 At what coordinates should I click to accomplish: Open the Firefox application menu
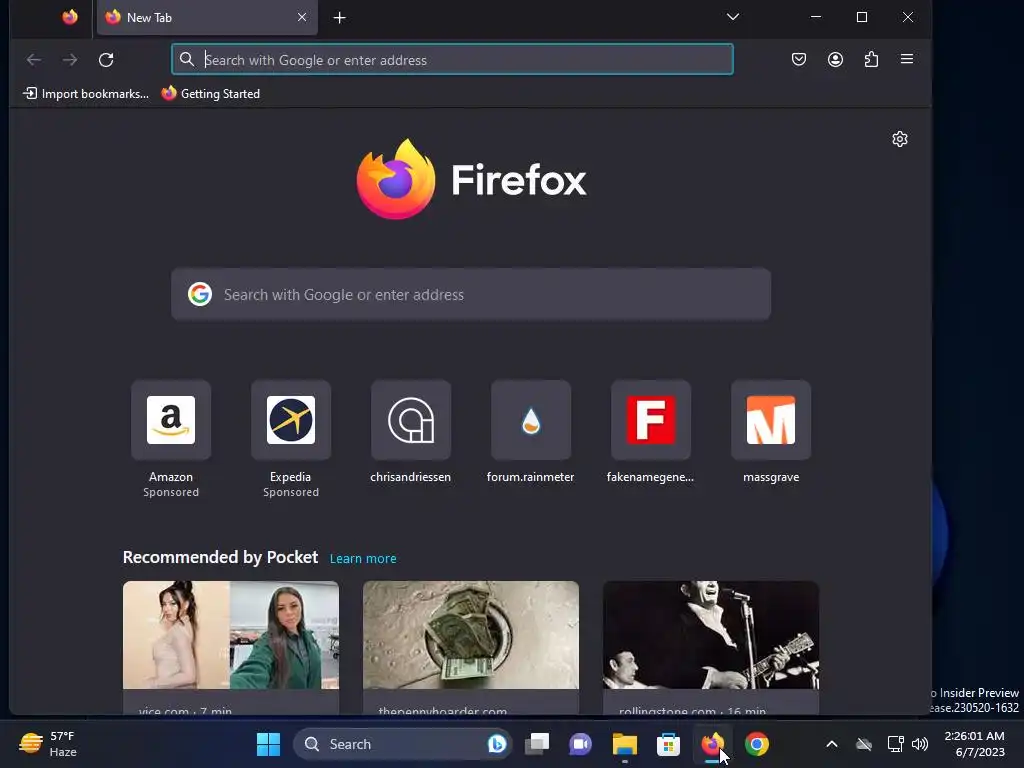[x=907, y=59]
